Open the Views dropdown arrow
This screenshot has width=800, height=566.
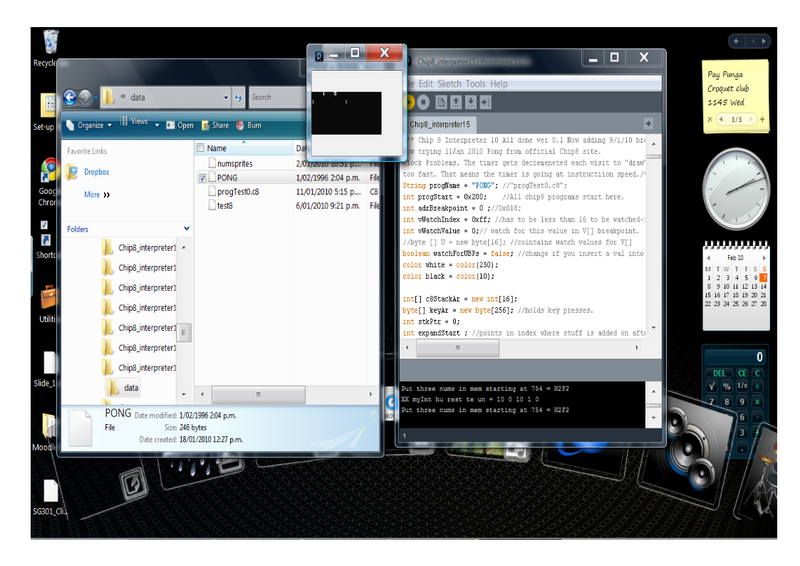[x=157, y=125]
